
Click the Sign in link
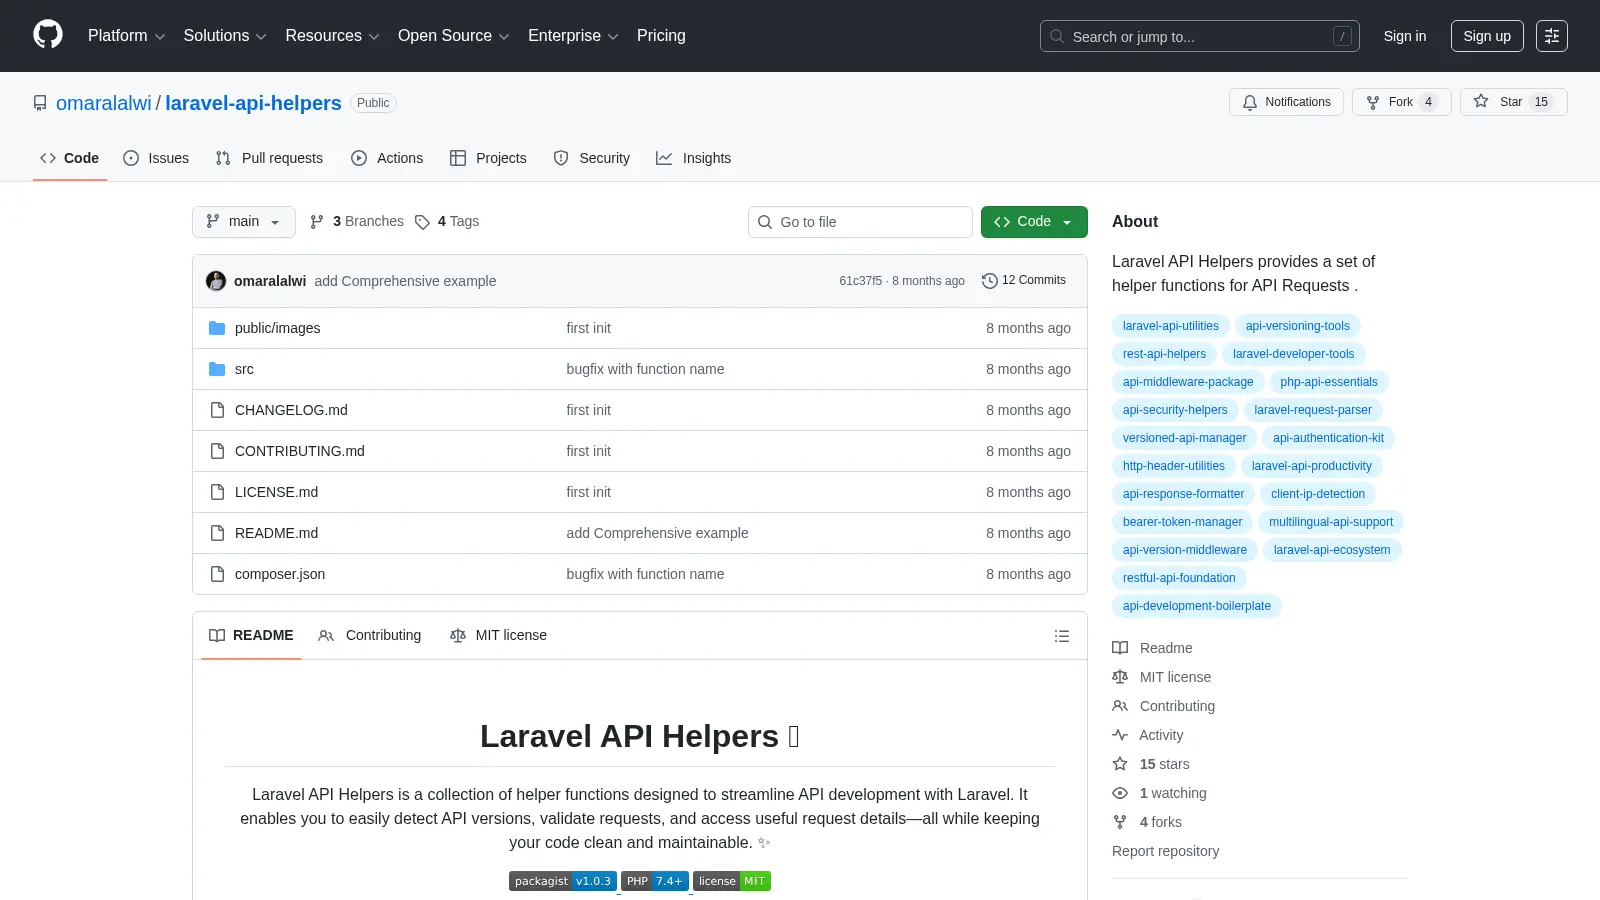click(1405, 36)
